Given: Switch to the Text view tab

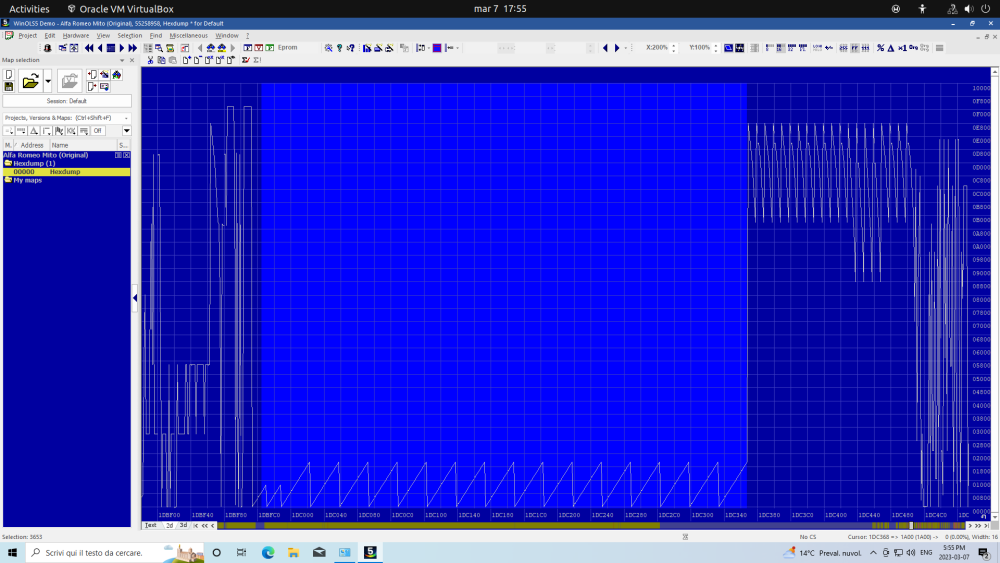Looking at the screenshot, I should point(151,525).
